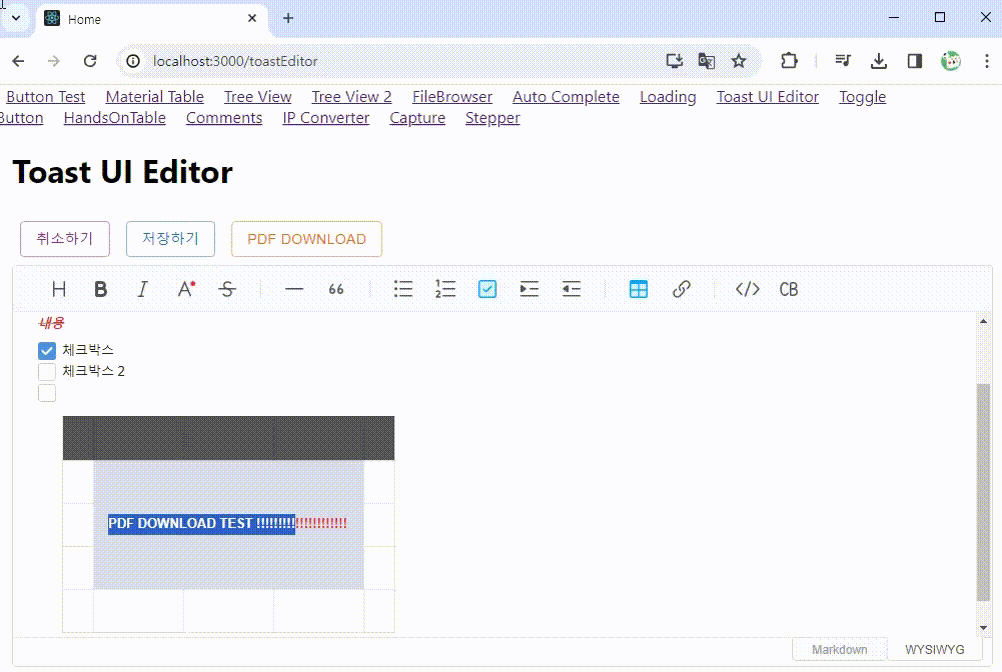Reload the current page
1002x672 pixels.
[90, 61]
